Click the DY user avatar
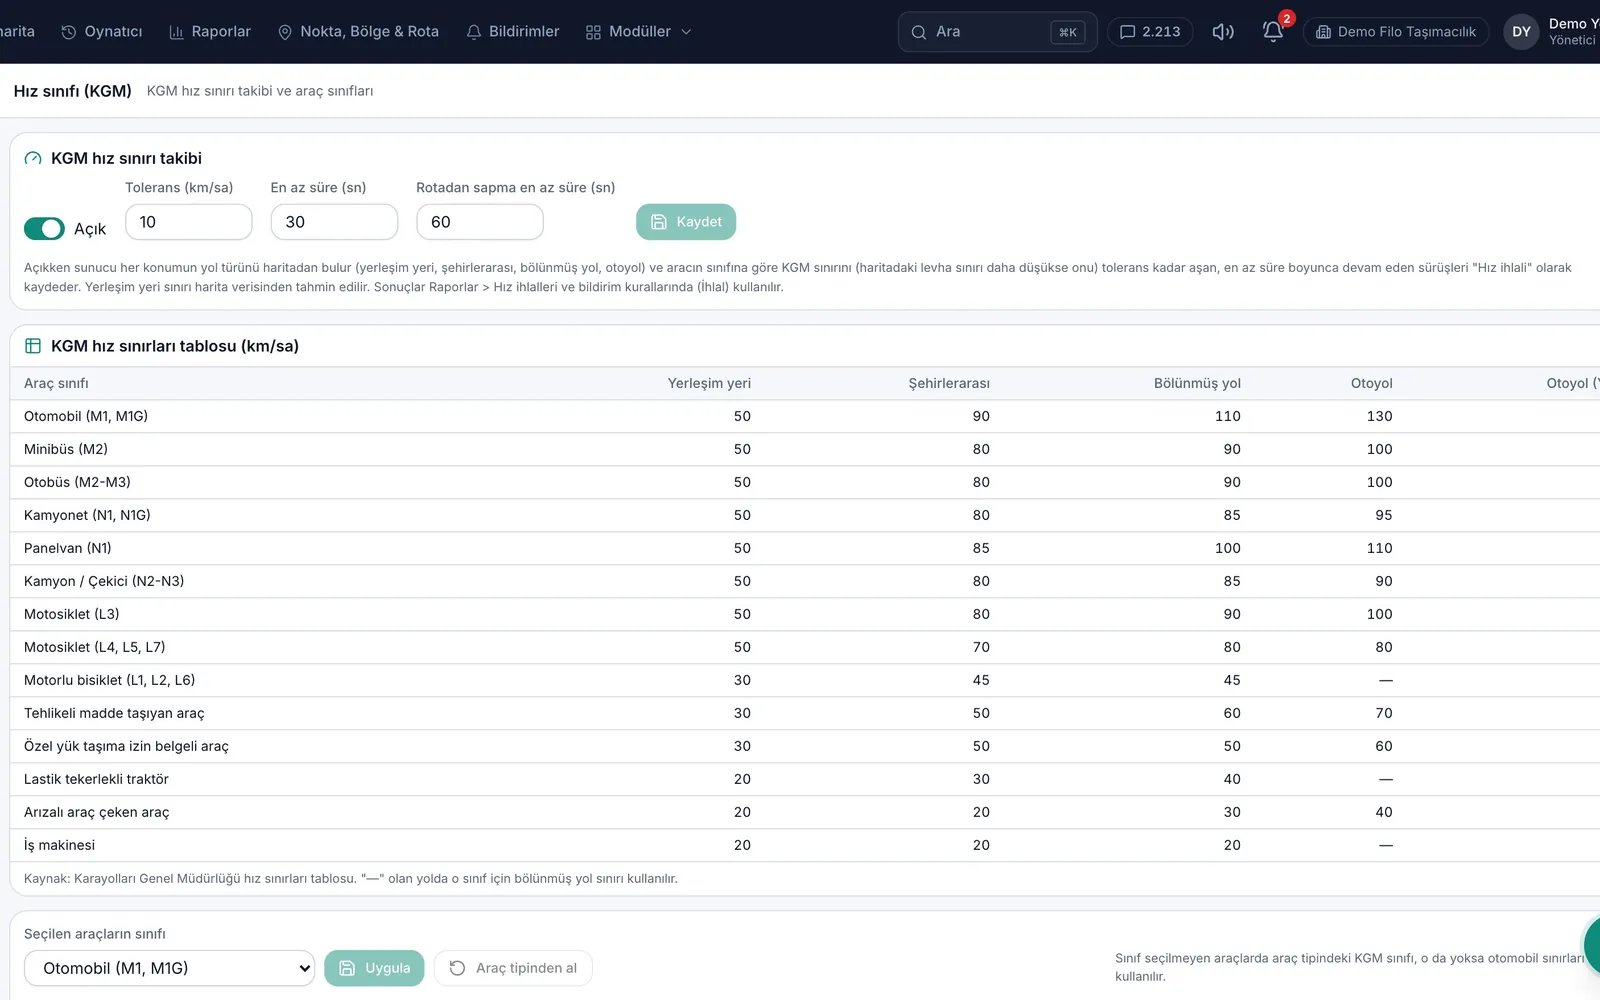The width and height of the screenshot is (1600, 1000). click(x=1521, y=32)
